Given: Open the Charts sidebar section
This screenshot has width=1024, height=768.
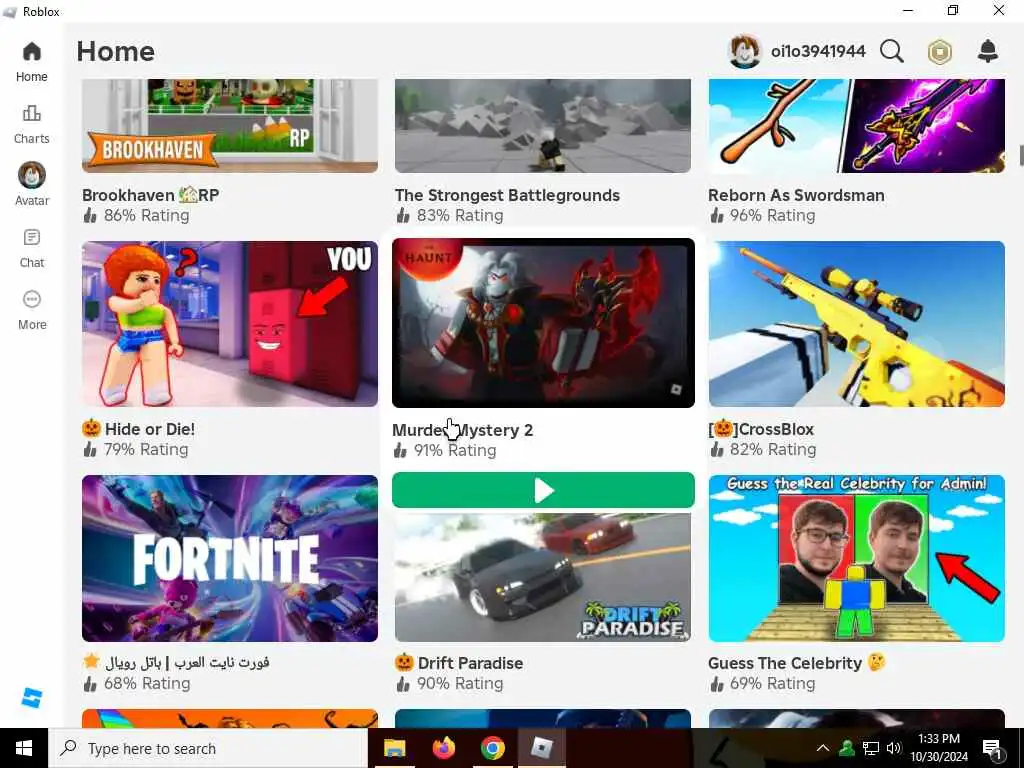Looking at the screenshot, I should [31, 124].
